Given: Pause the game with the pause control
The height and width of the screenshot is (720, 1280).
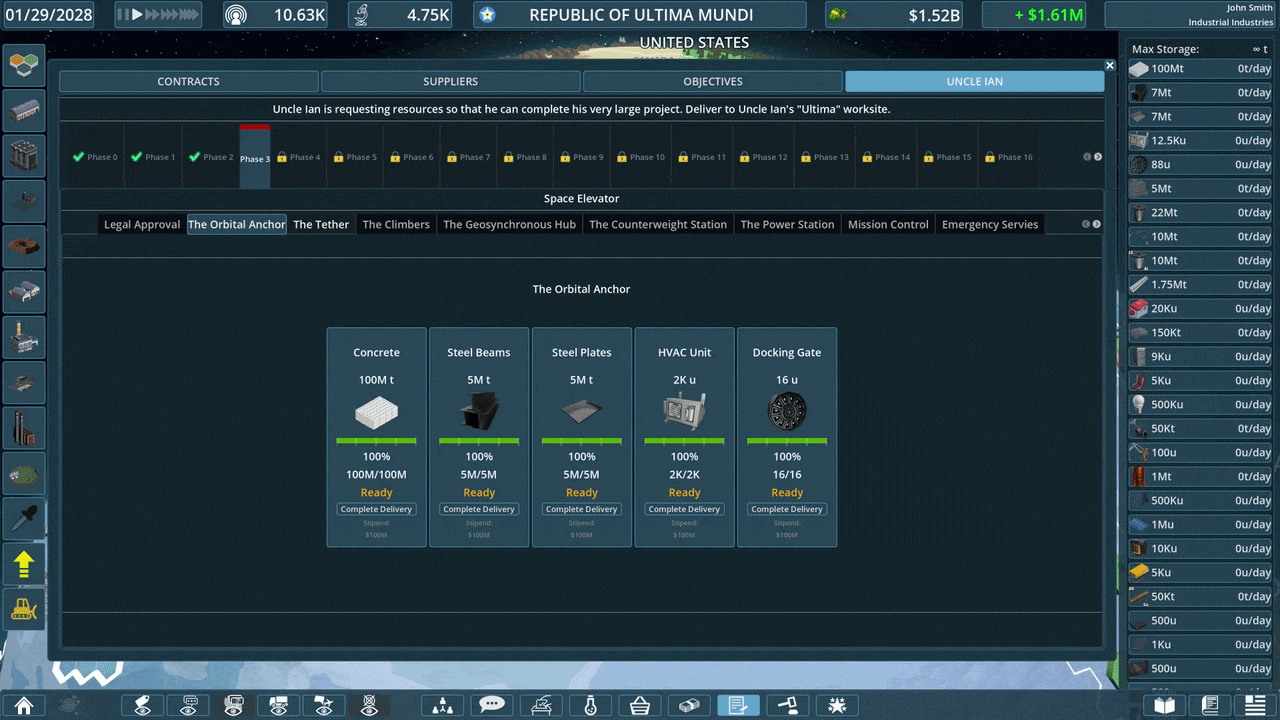Looking at the screenshot, I should click(x=124, y=15).
